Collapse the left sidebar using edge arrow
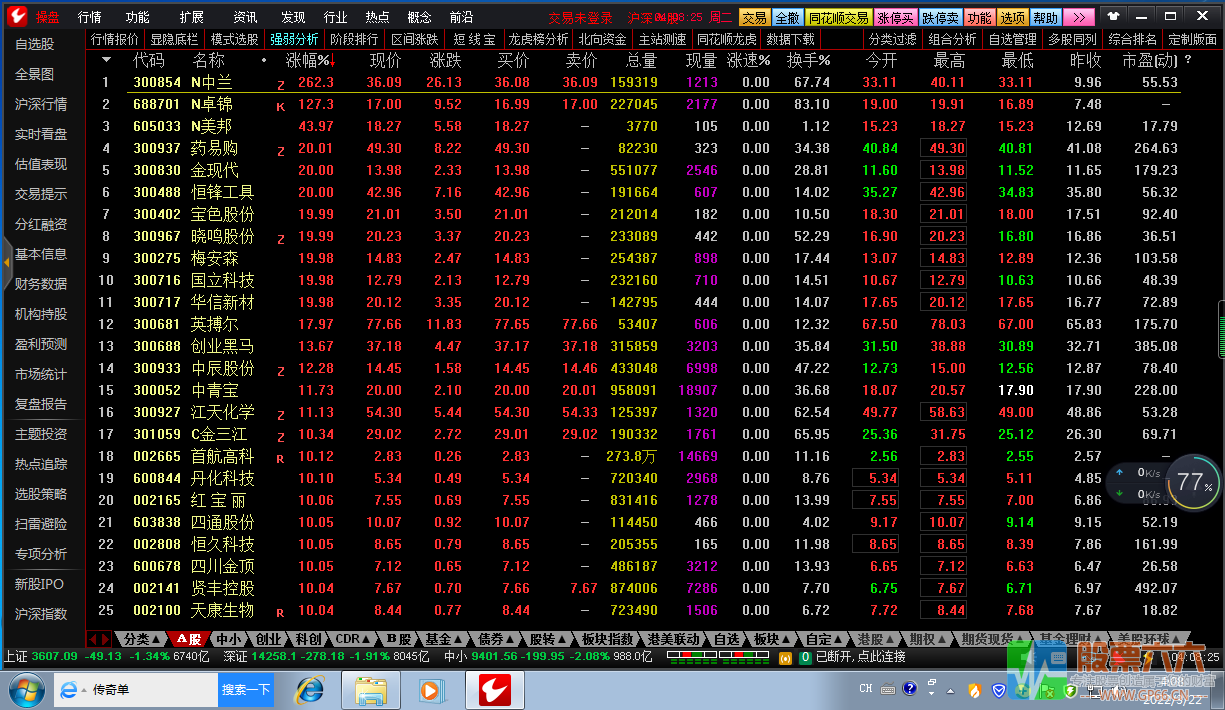 [x=6, y=262]
